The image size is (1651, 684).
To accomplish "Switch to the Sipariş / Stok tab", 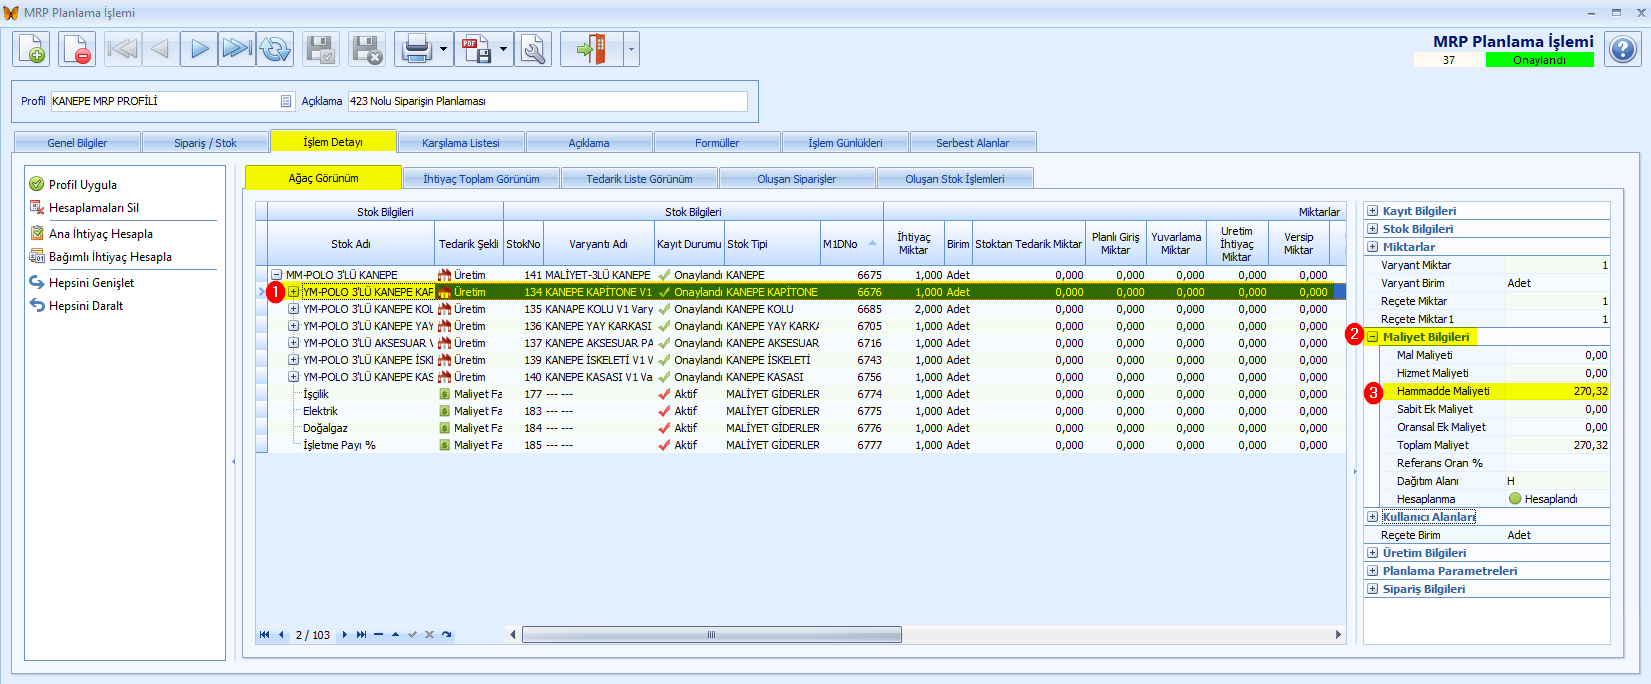I will point(205,143).
